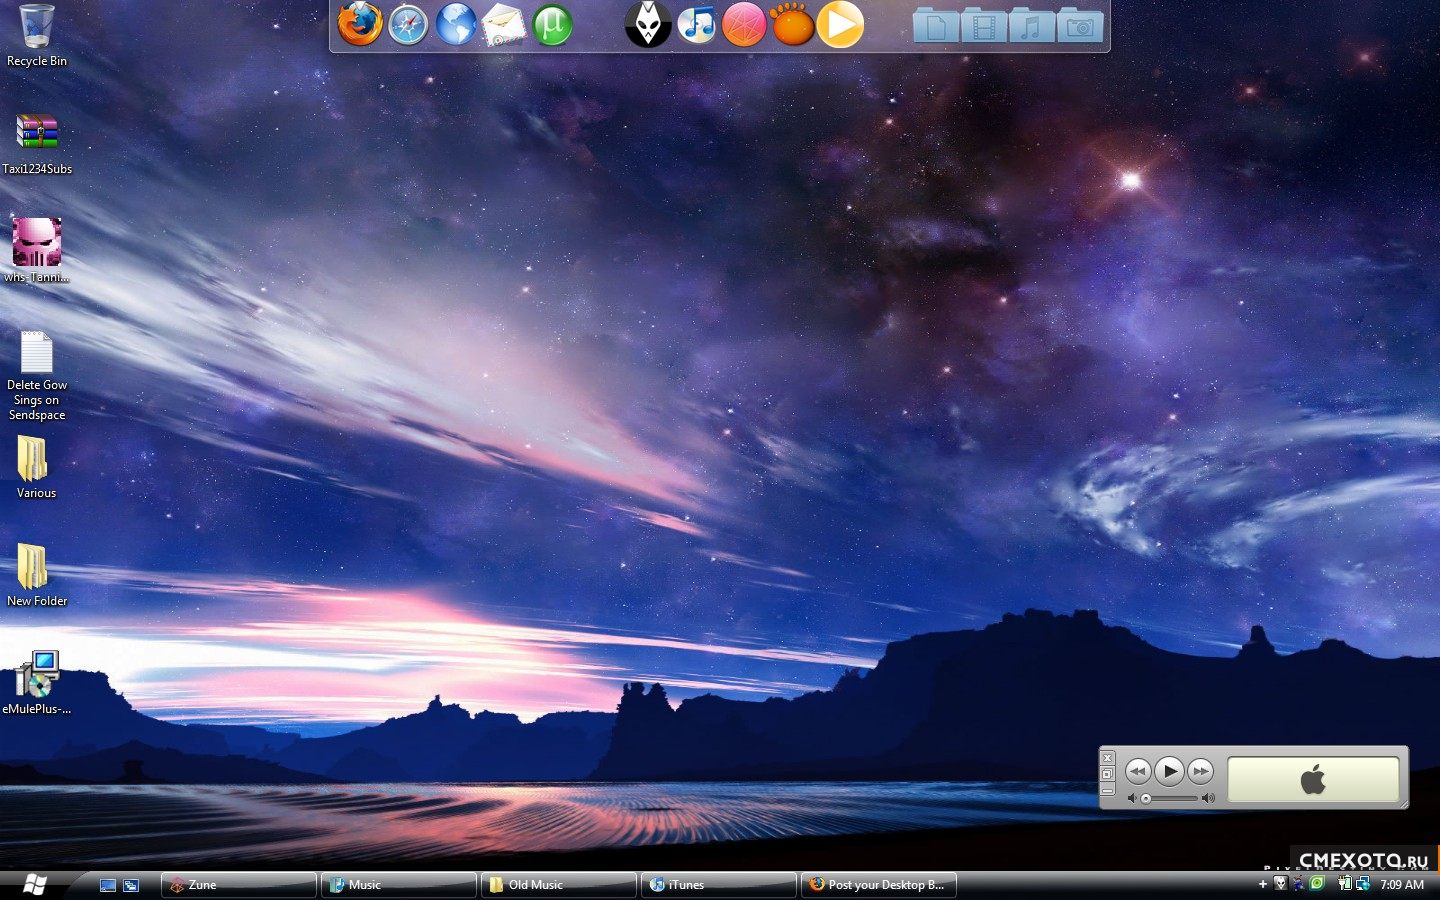Switch to the Zune taskbar button
This screenshot has width=1440, height=900.
coord(239,885)
